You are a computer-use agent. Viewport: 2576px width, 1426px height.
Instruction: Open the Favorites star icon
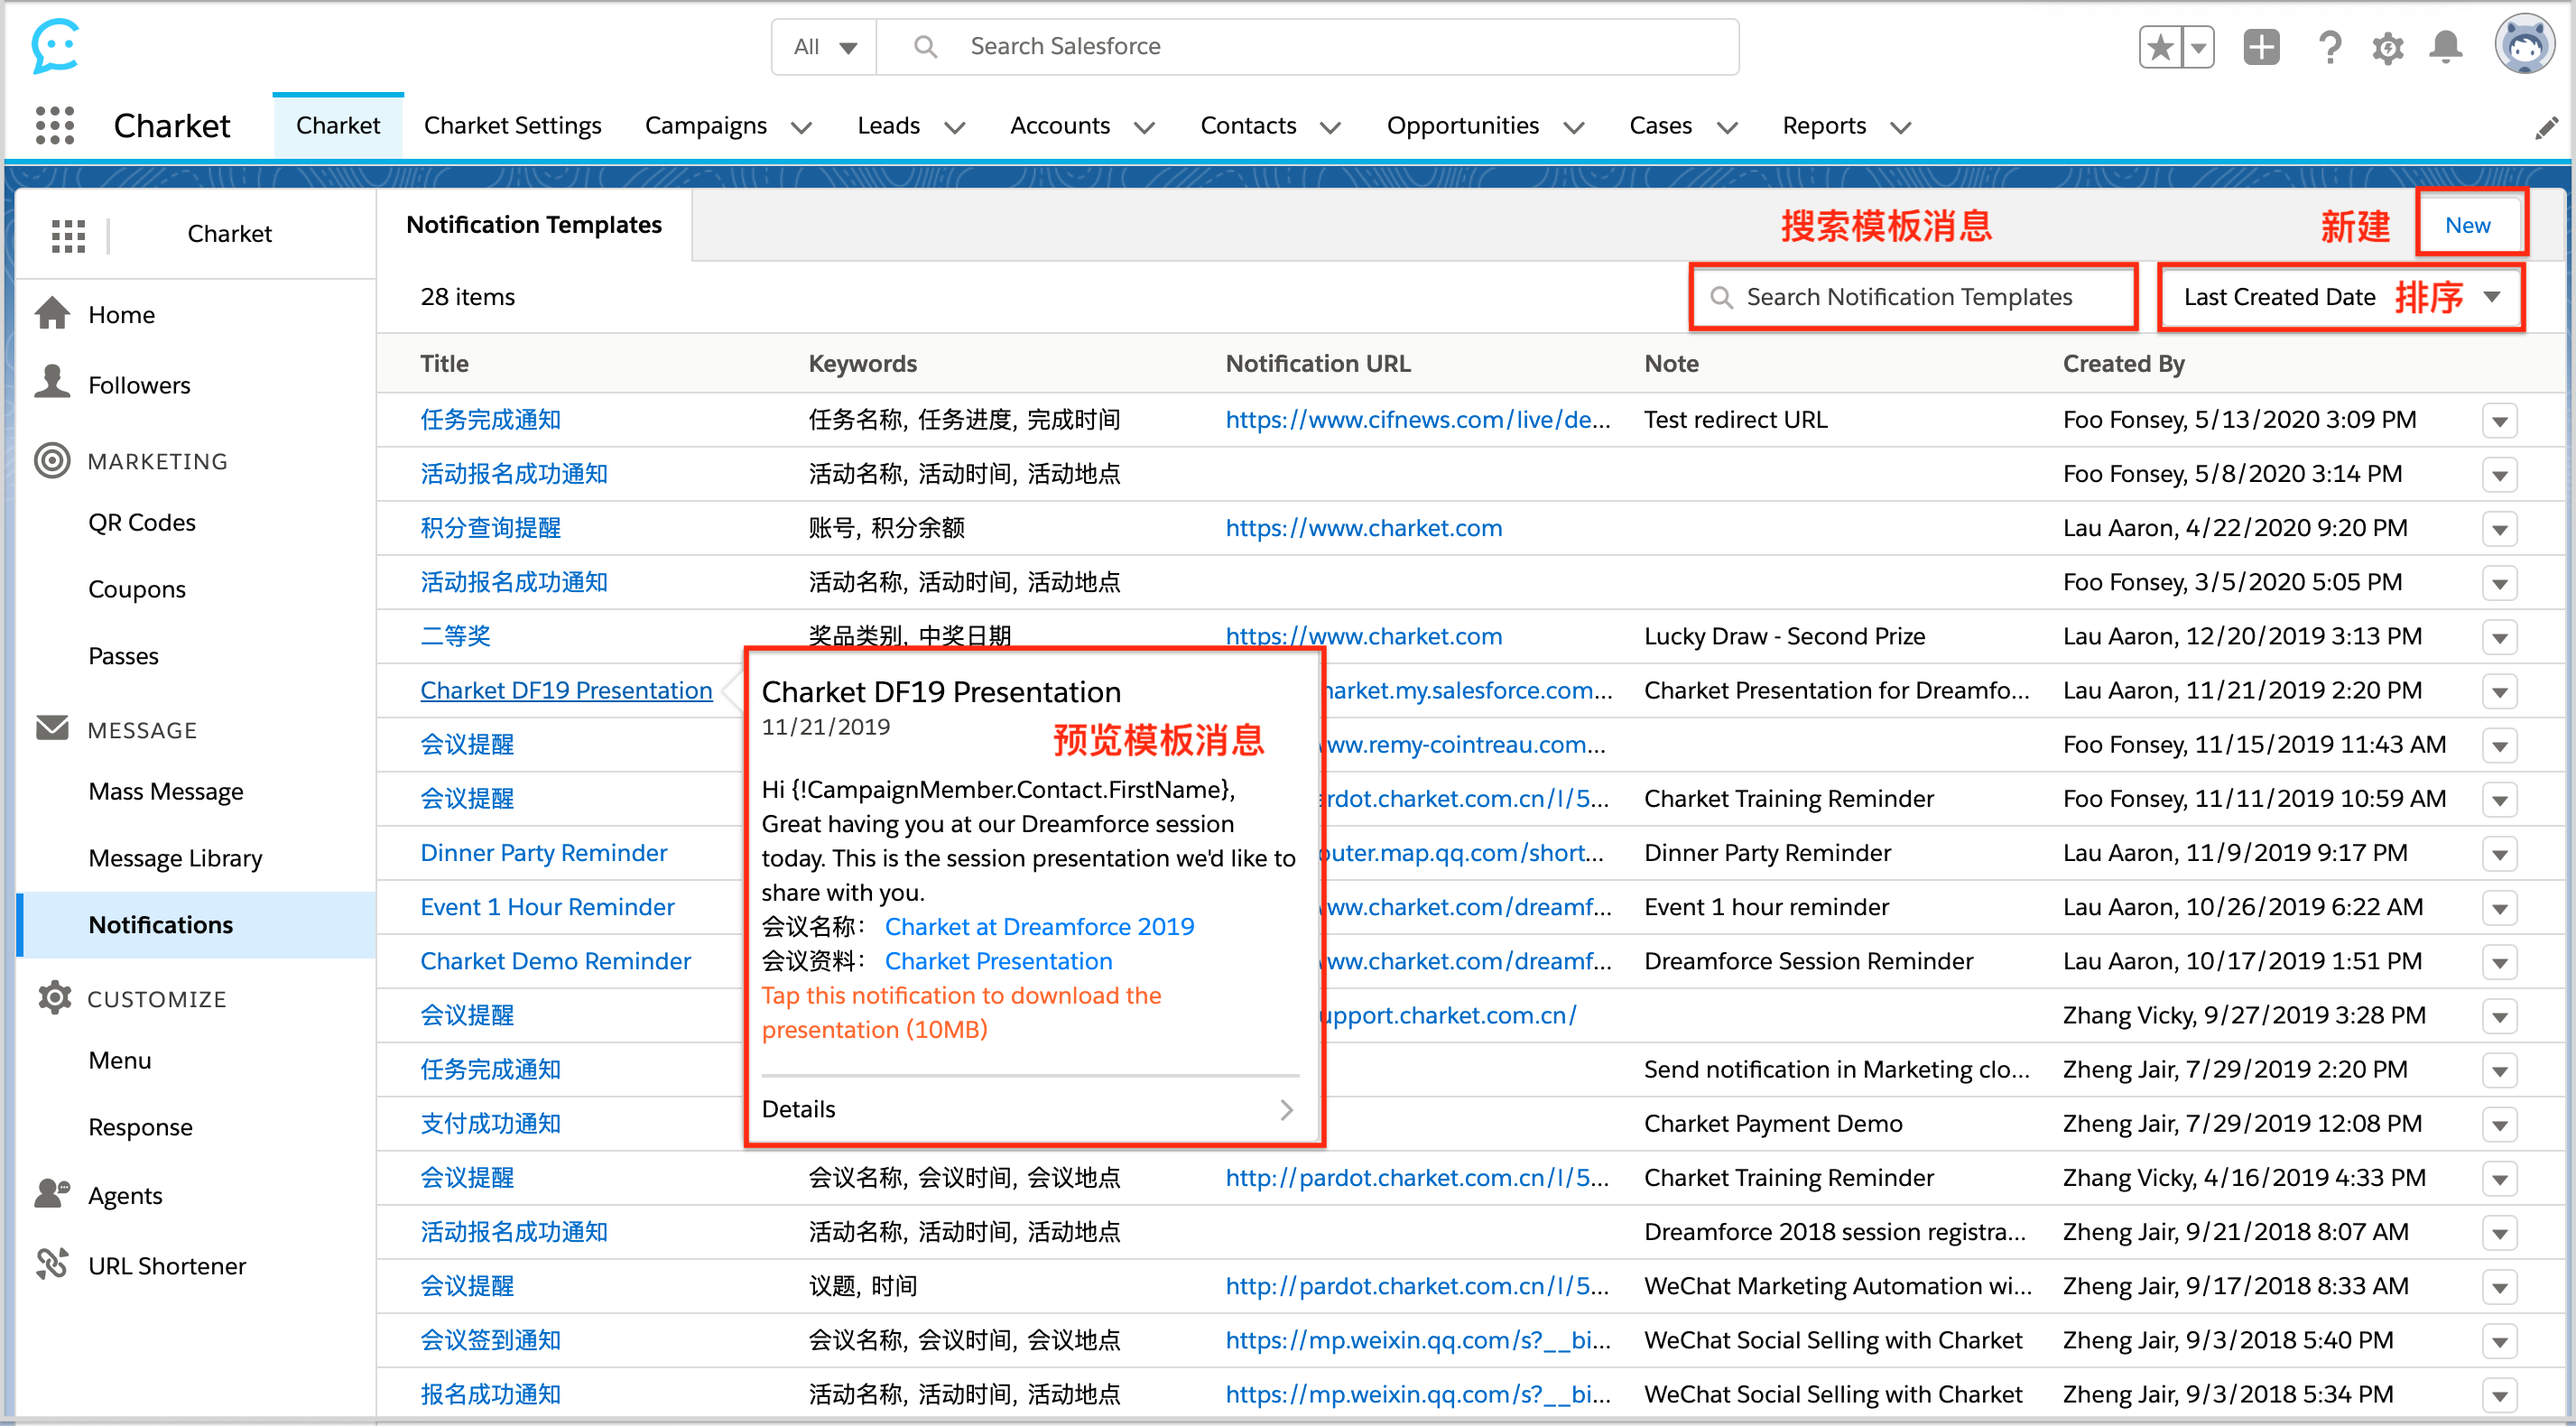2160,47
